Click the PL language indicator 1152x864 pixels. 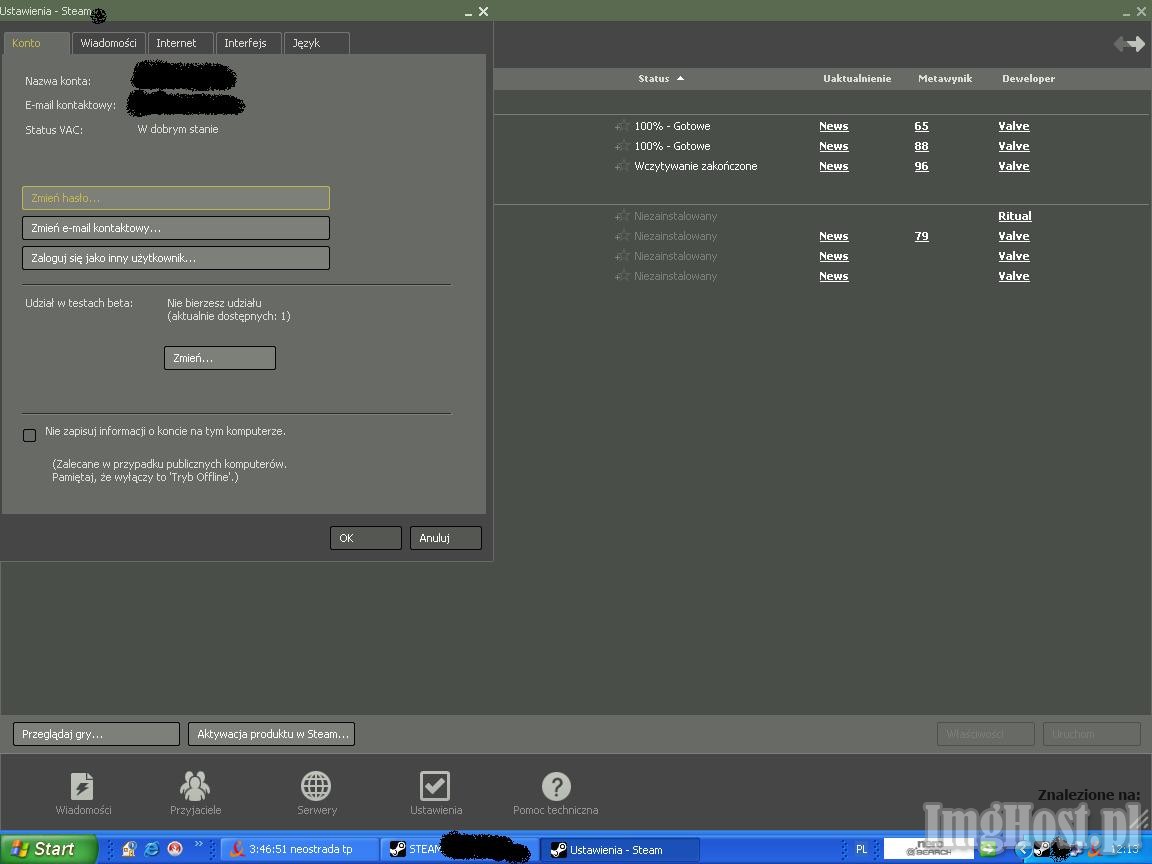pyautogui.click(x=861, y=849)
